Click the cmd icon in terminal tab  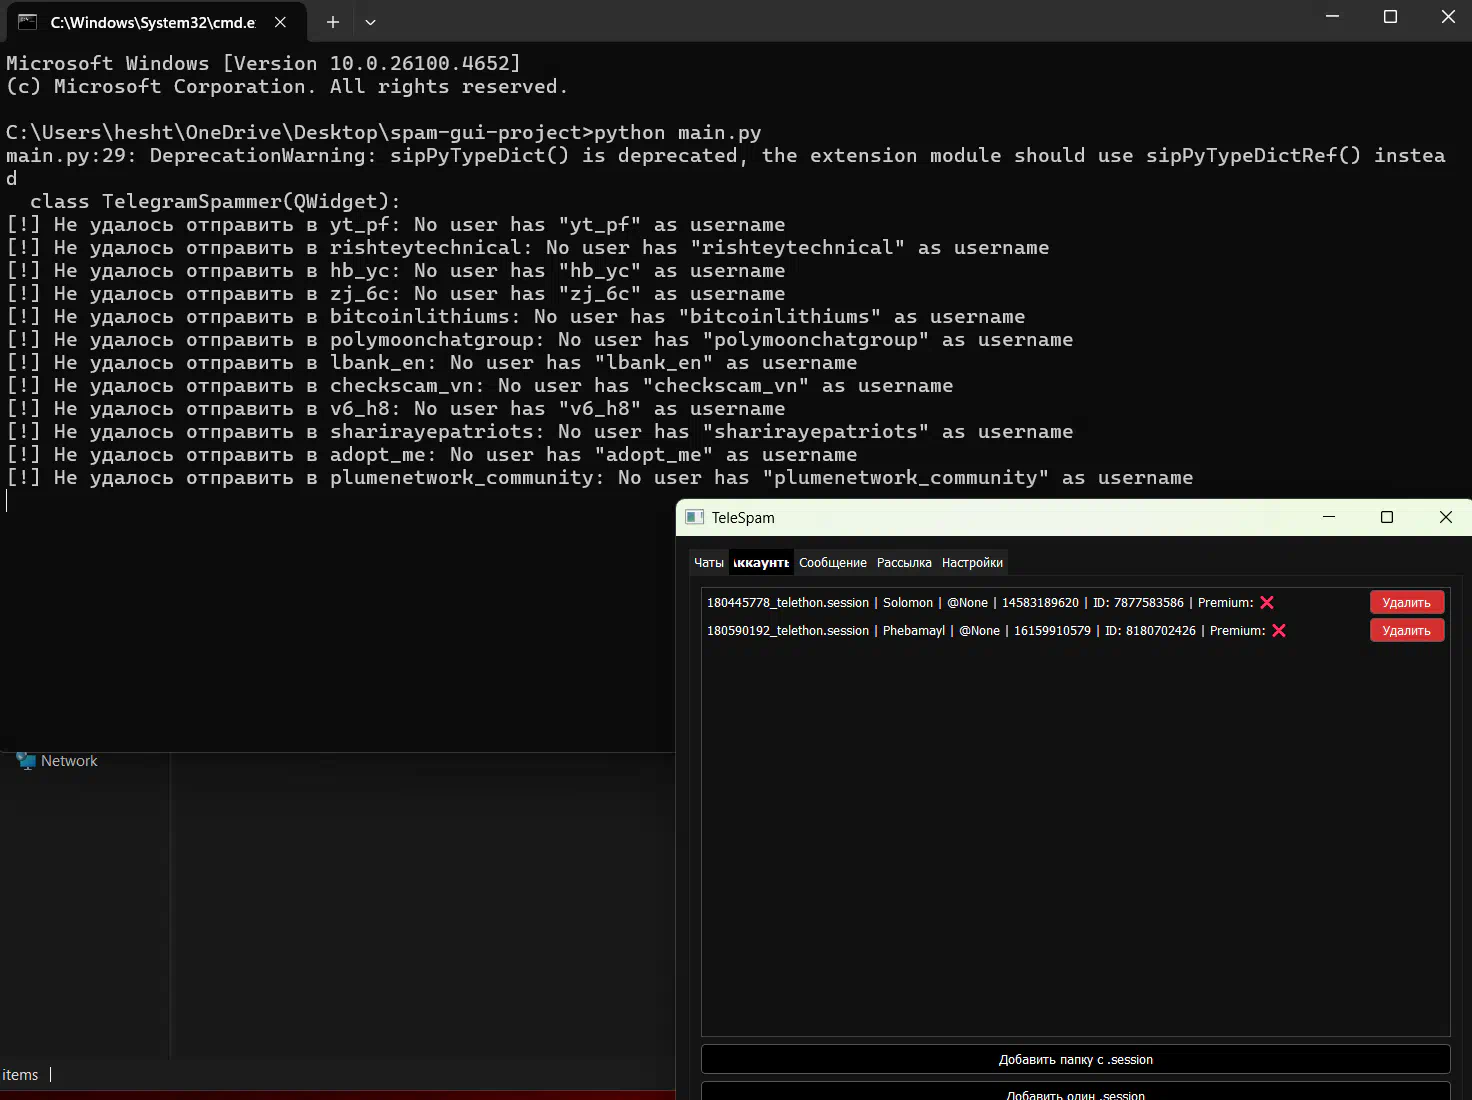pyautogui.click(x=28, y=22)
